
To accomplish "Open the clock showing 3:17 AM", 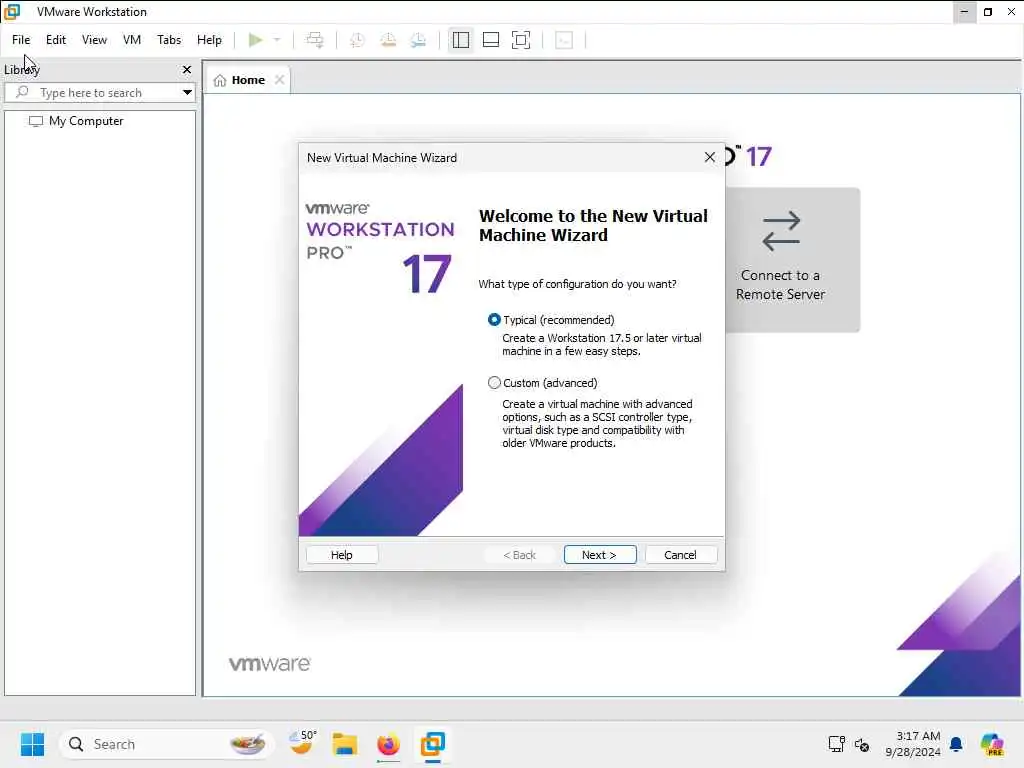I will click(x=912, y=744).
